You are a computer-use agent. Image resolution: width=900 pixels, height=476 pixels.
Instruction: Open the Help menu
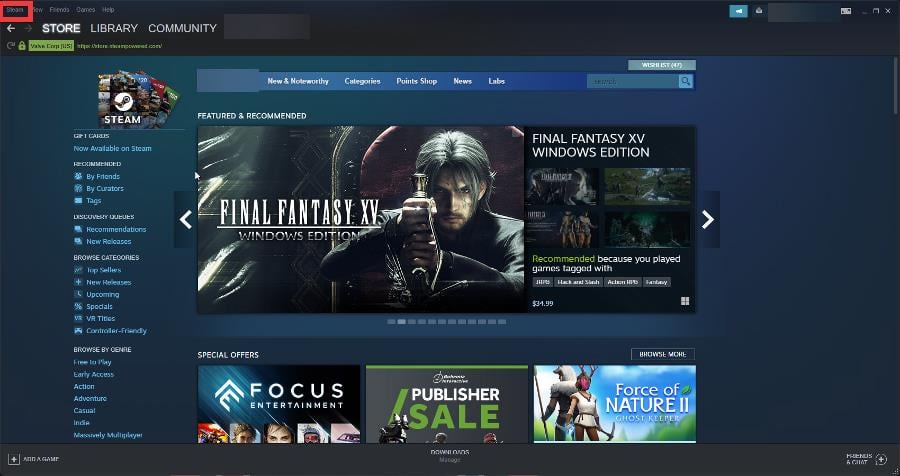(x=108, y=10)
